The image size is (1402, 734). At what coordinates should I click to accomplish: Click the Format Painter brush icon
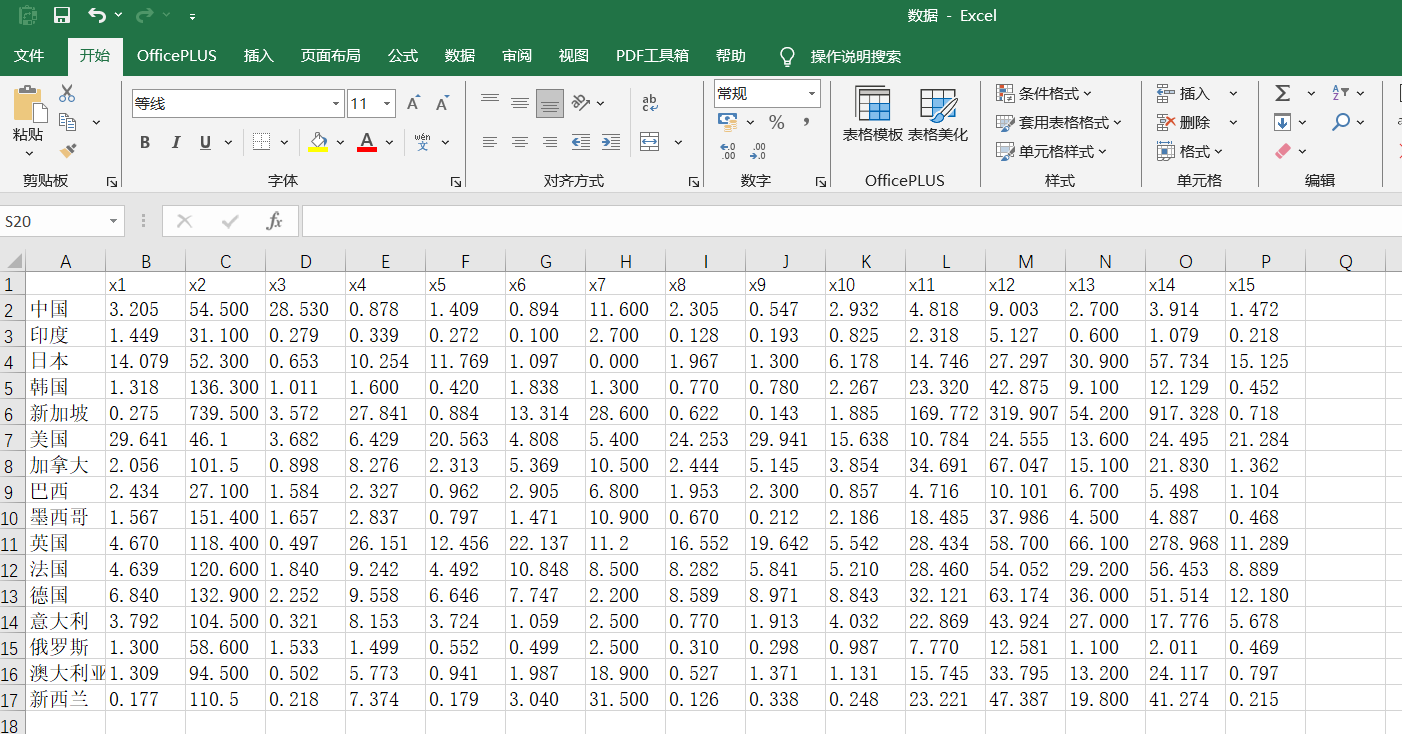(68, 151)
